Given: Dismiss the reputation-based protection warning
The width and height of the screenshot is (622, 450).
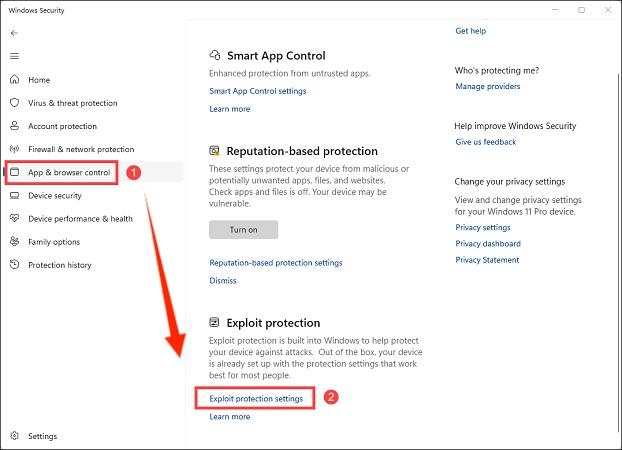Looking at the screenshot, I should 223,281.
